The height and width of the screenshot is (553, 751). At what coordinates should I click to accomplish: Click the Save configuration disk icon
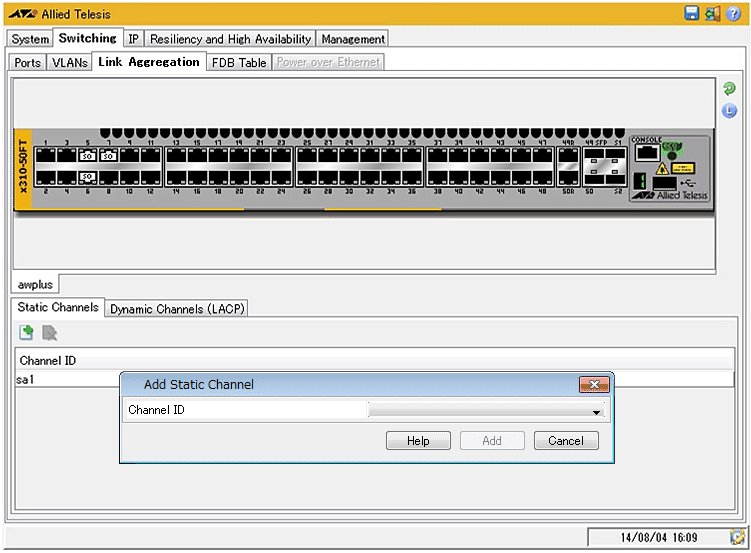point(691,13)
